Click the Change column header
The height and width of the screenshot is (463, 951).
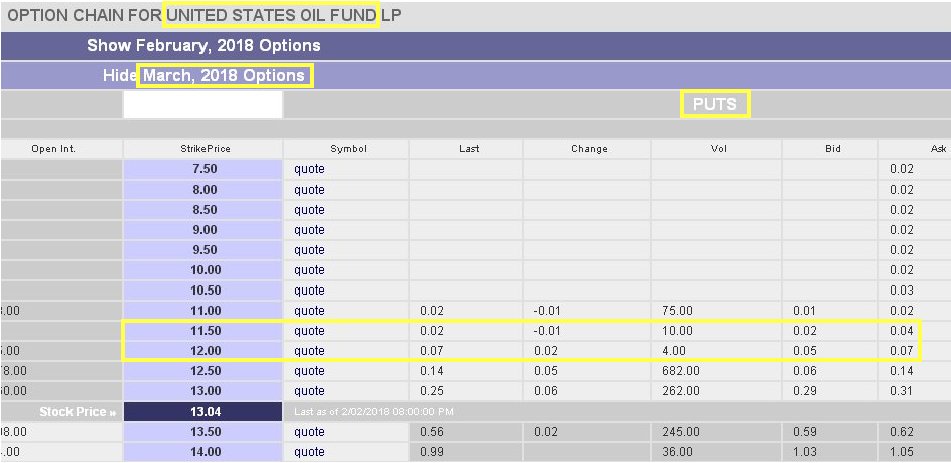[589, 149]
